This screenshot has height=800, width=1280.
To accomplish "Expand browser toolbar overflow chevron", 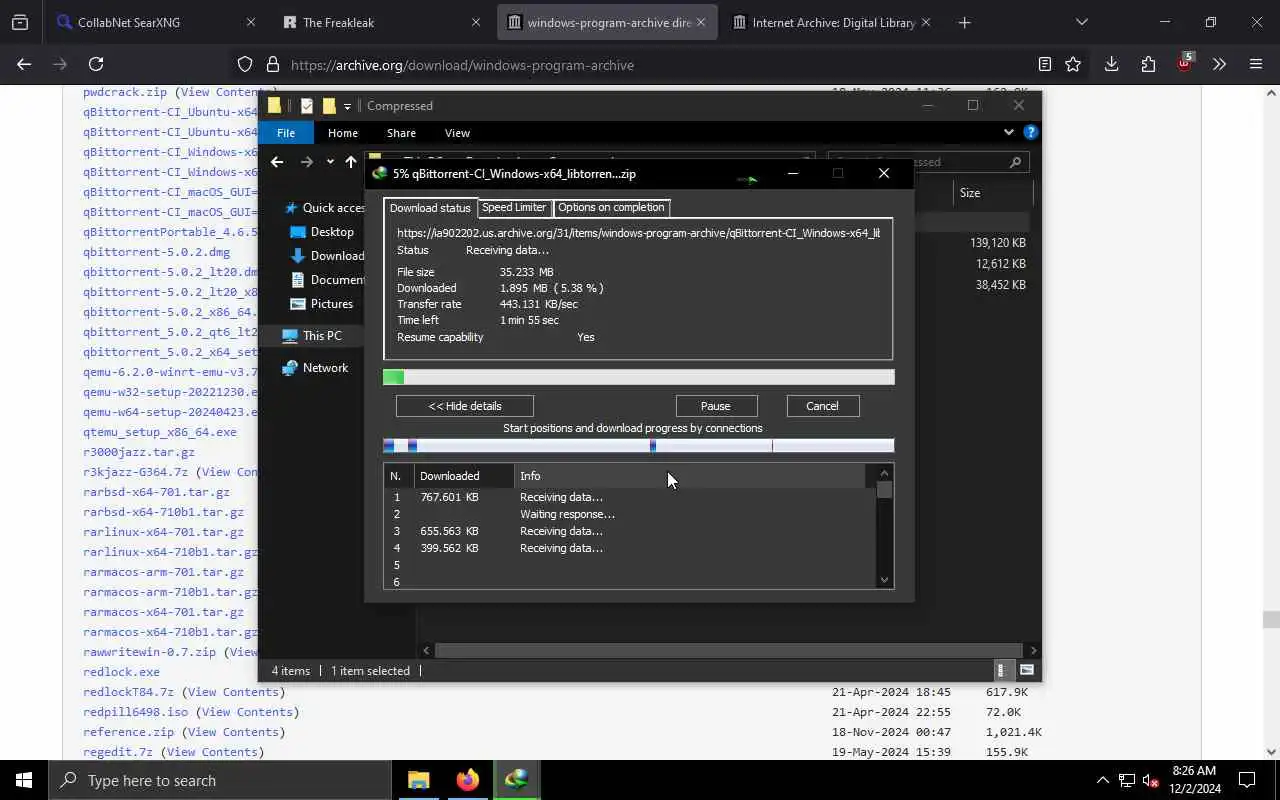I will click(x=1219, y=64).
